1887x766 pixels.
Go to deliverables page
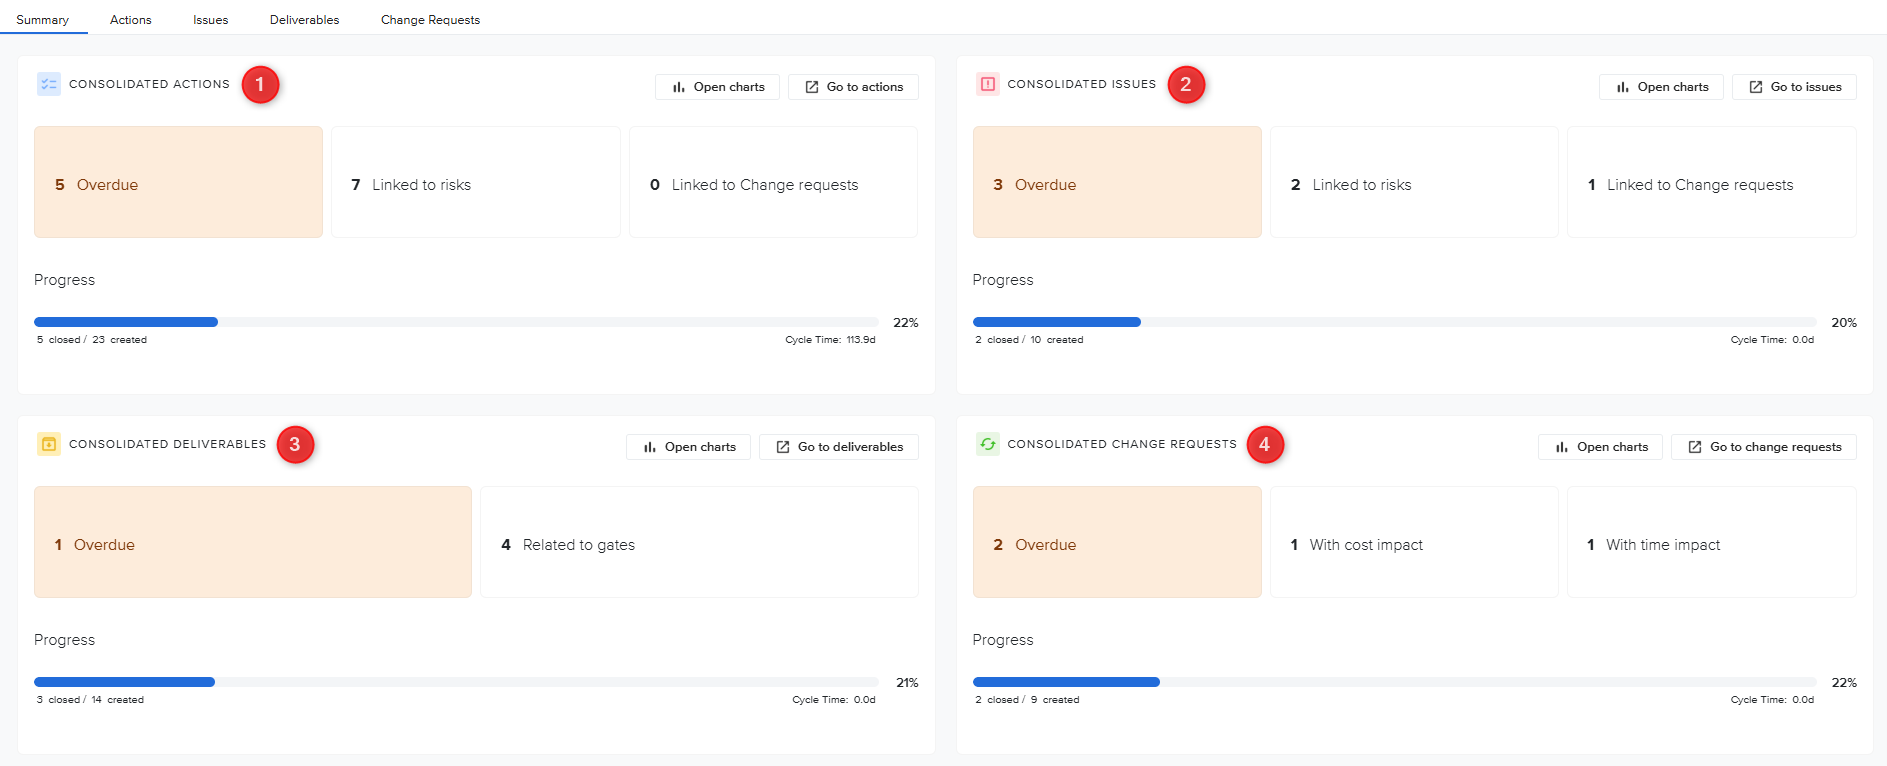839,447
